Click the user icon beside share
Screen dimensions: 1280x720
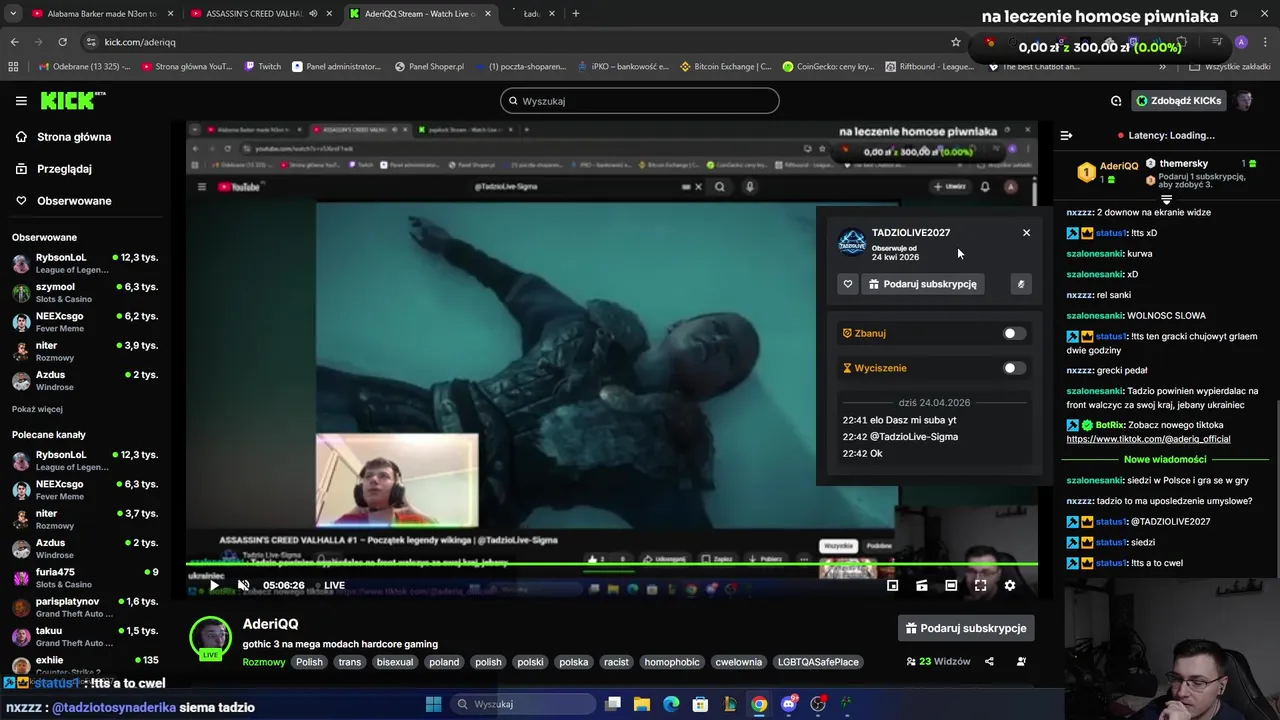[x=1021, y=661]
